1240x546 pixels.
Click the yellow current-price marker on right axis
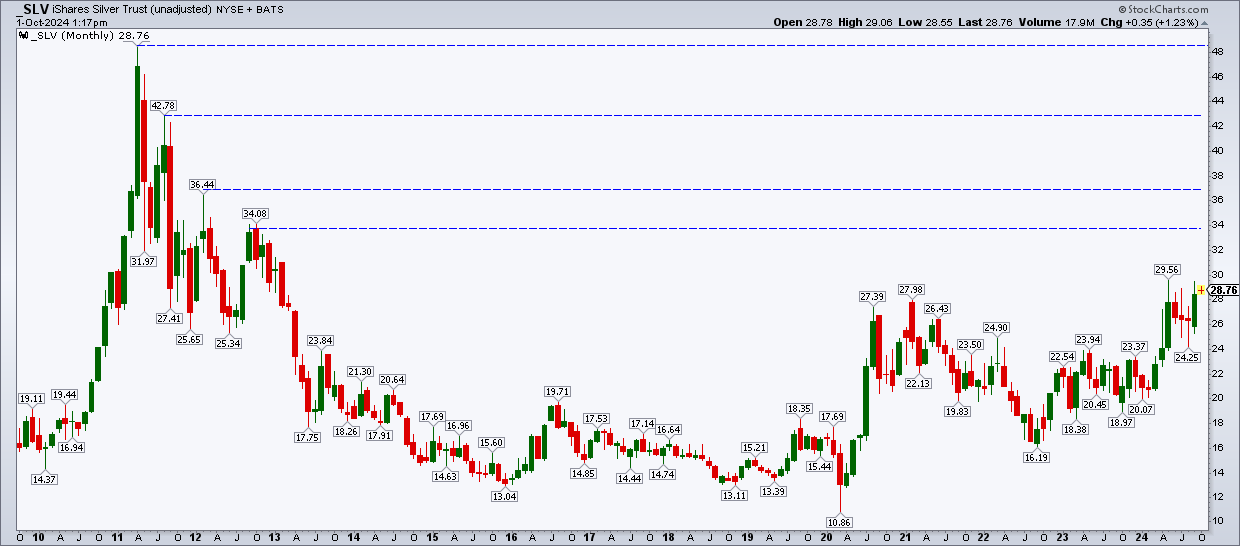[x=1202, y=289]
